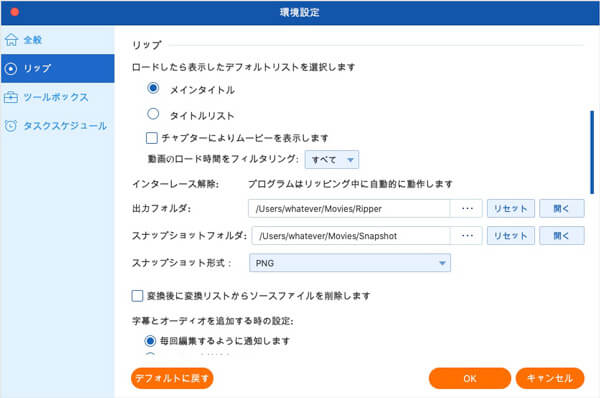Image resolution: width=600 pixels, height=398 pixels.
Task: Click the デフォルトに戻す button
Action: pyautogui.click(x=172, y=378)
